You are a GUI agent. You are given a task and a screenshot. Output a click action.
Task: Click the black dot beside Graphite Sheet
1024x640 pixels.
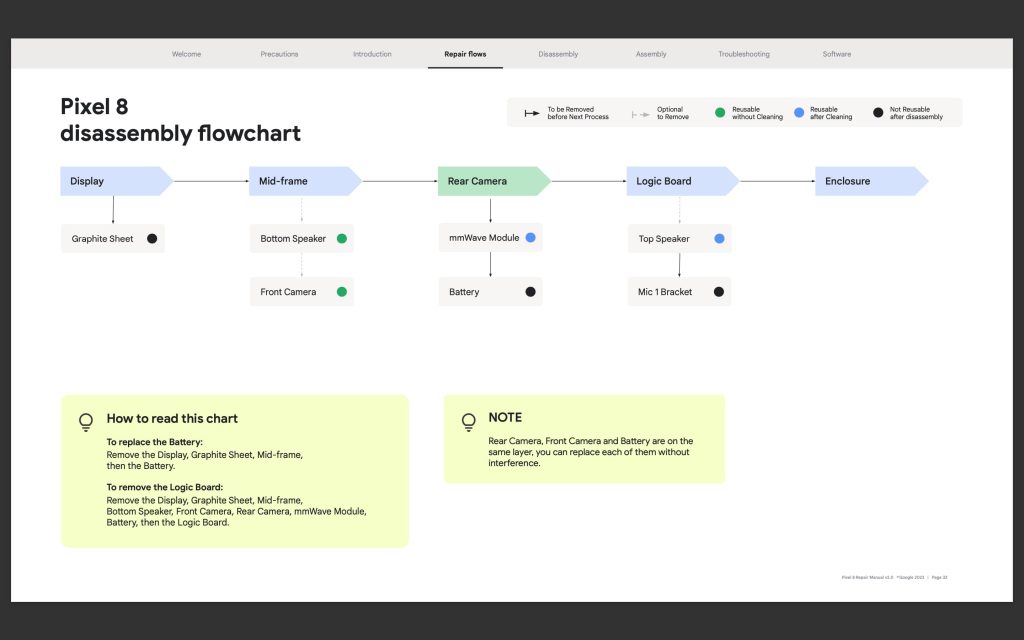click(152, 239)
